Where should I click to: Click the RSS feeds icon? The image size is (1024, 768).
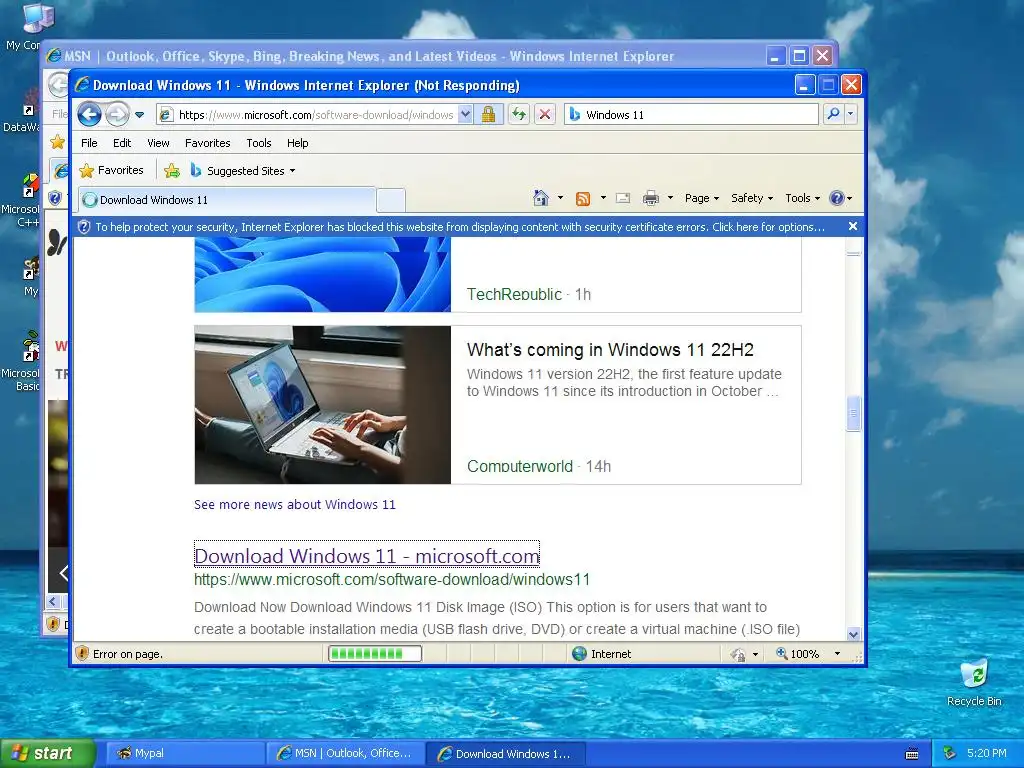(x=583, y=199)
